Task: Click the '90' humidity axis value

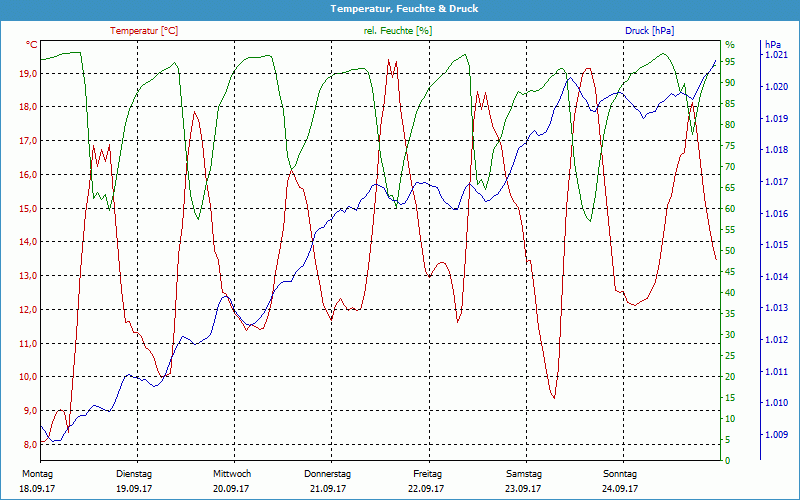Action: tap(730, 83)
